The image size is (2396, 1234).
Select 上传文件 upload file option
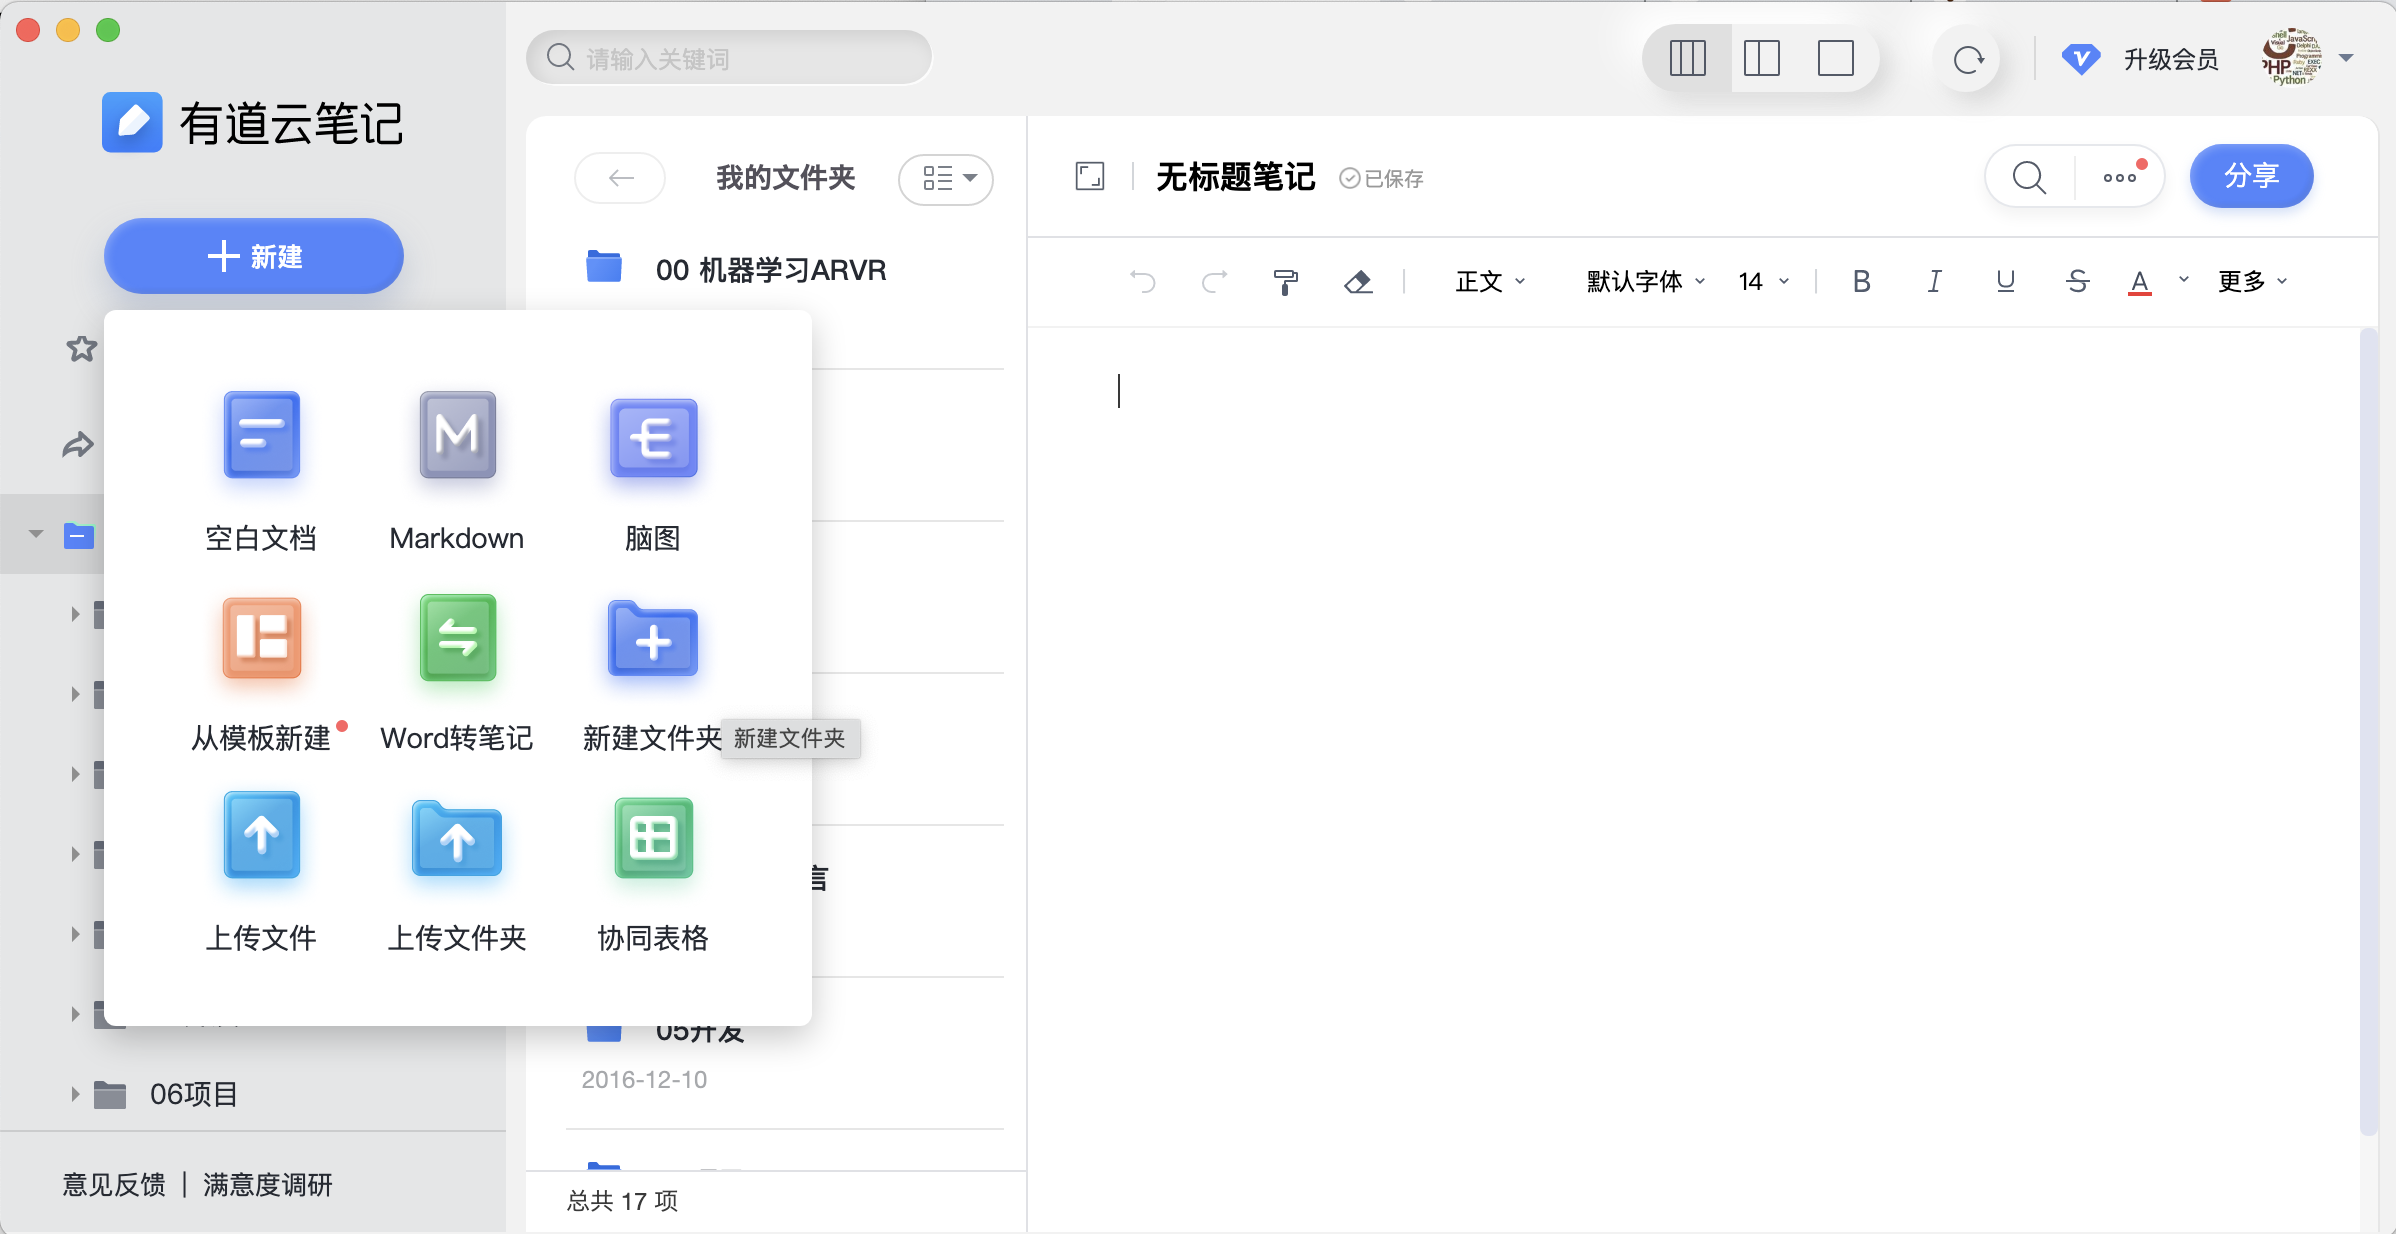pos(261,872)
